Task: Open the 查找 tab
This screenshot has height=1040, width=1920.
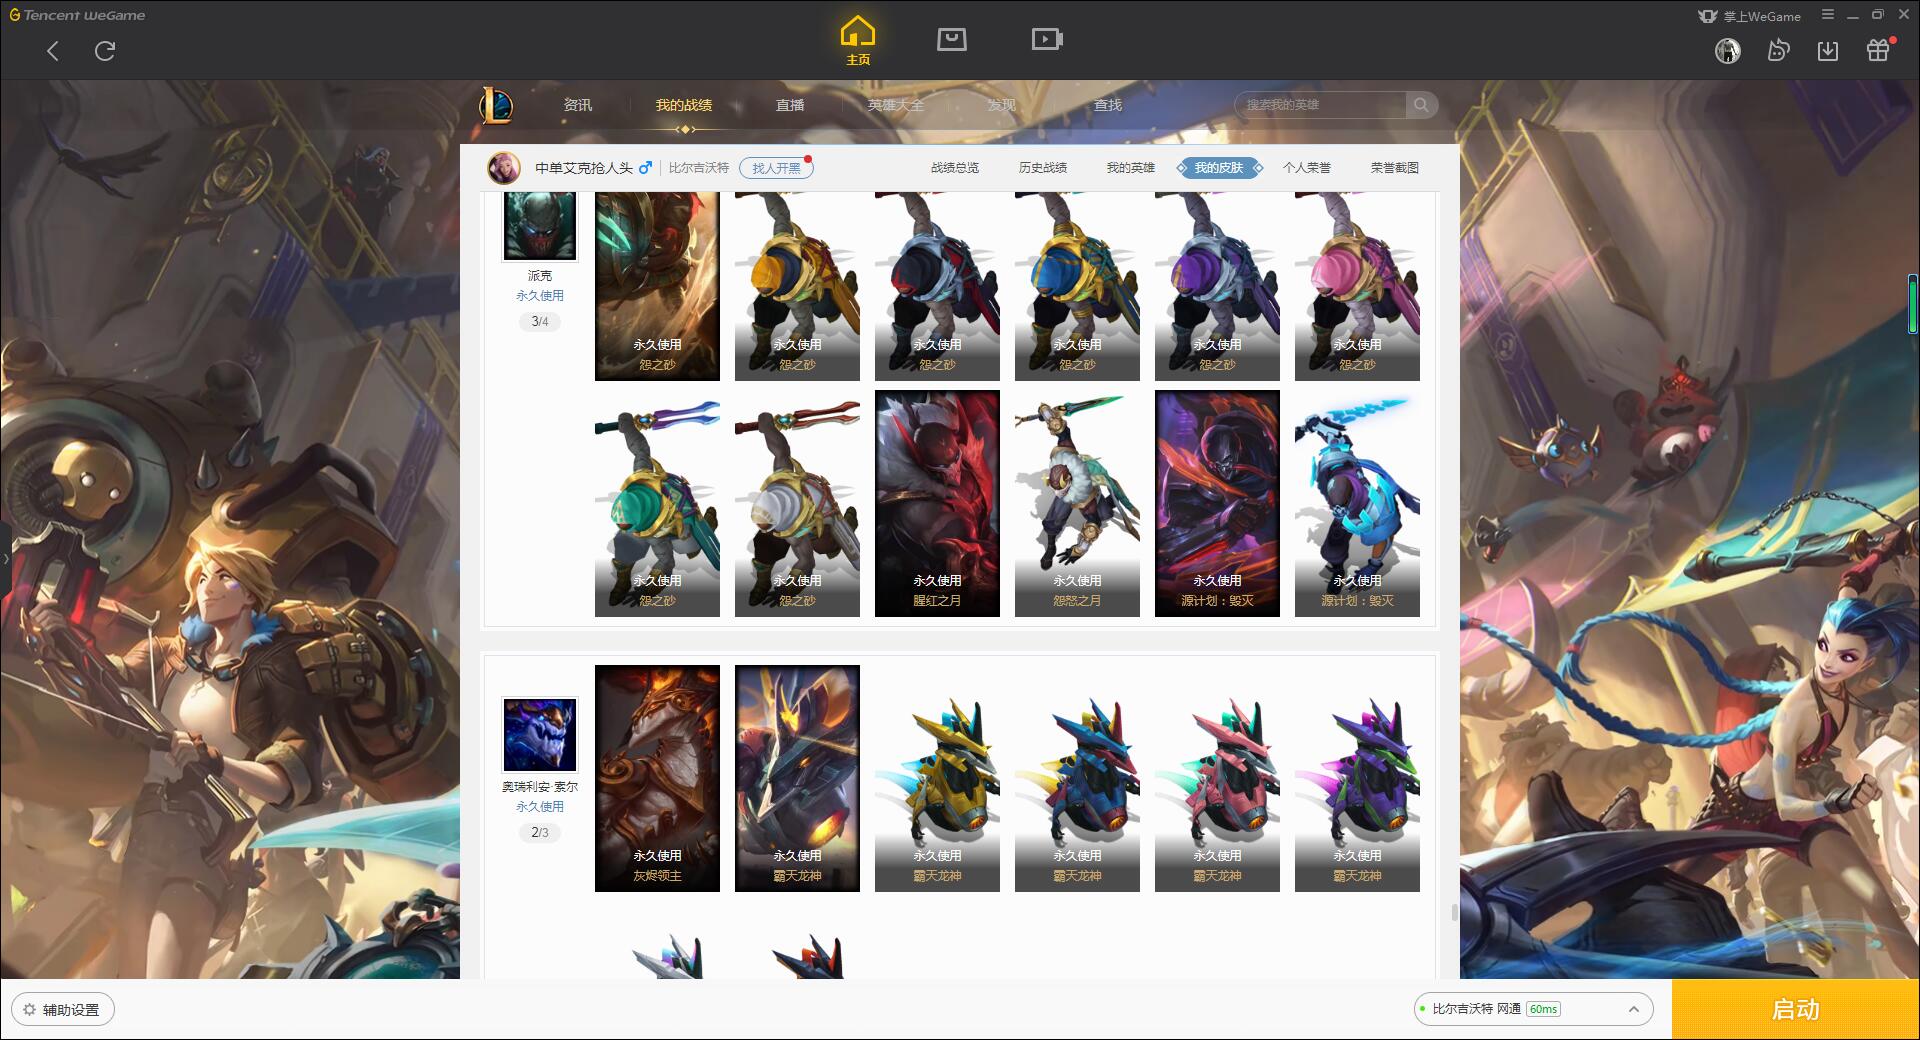Action: tap(1108, 105)
